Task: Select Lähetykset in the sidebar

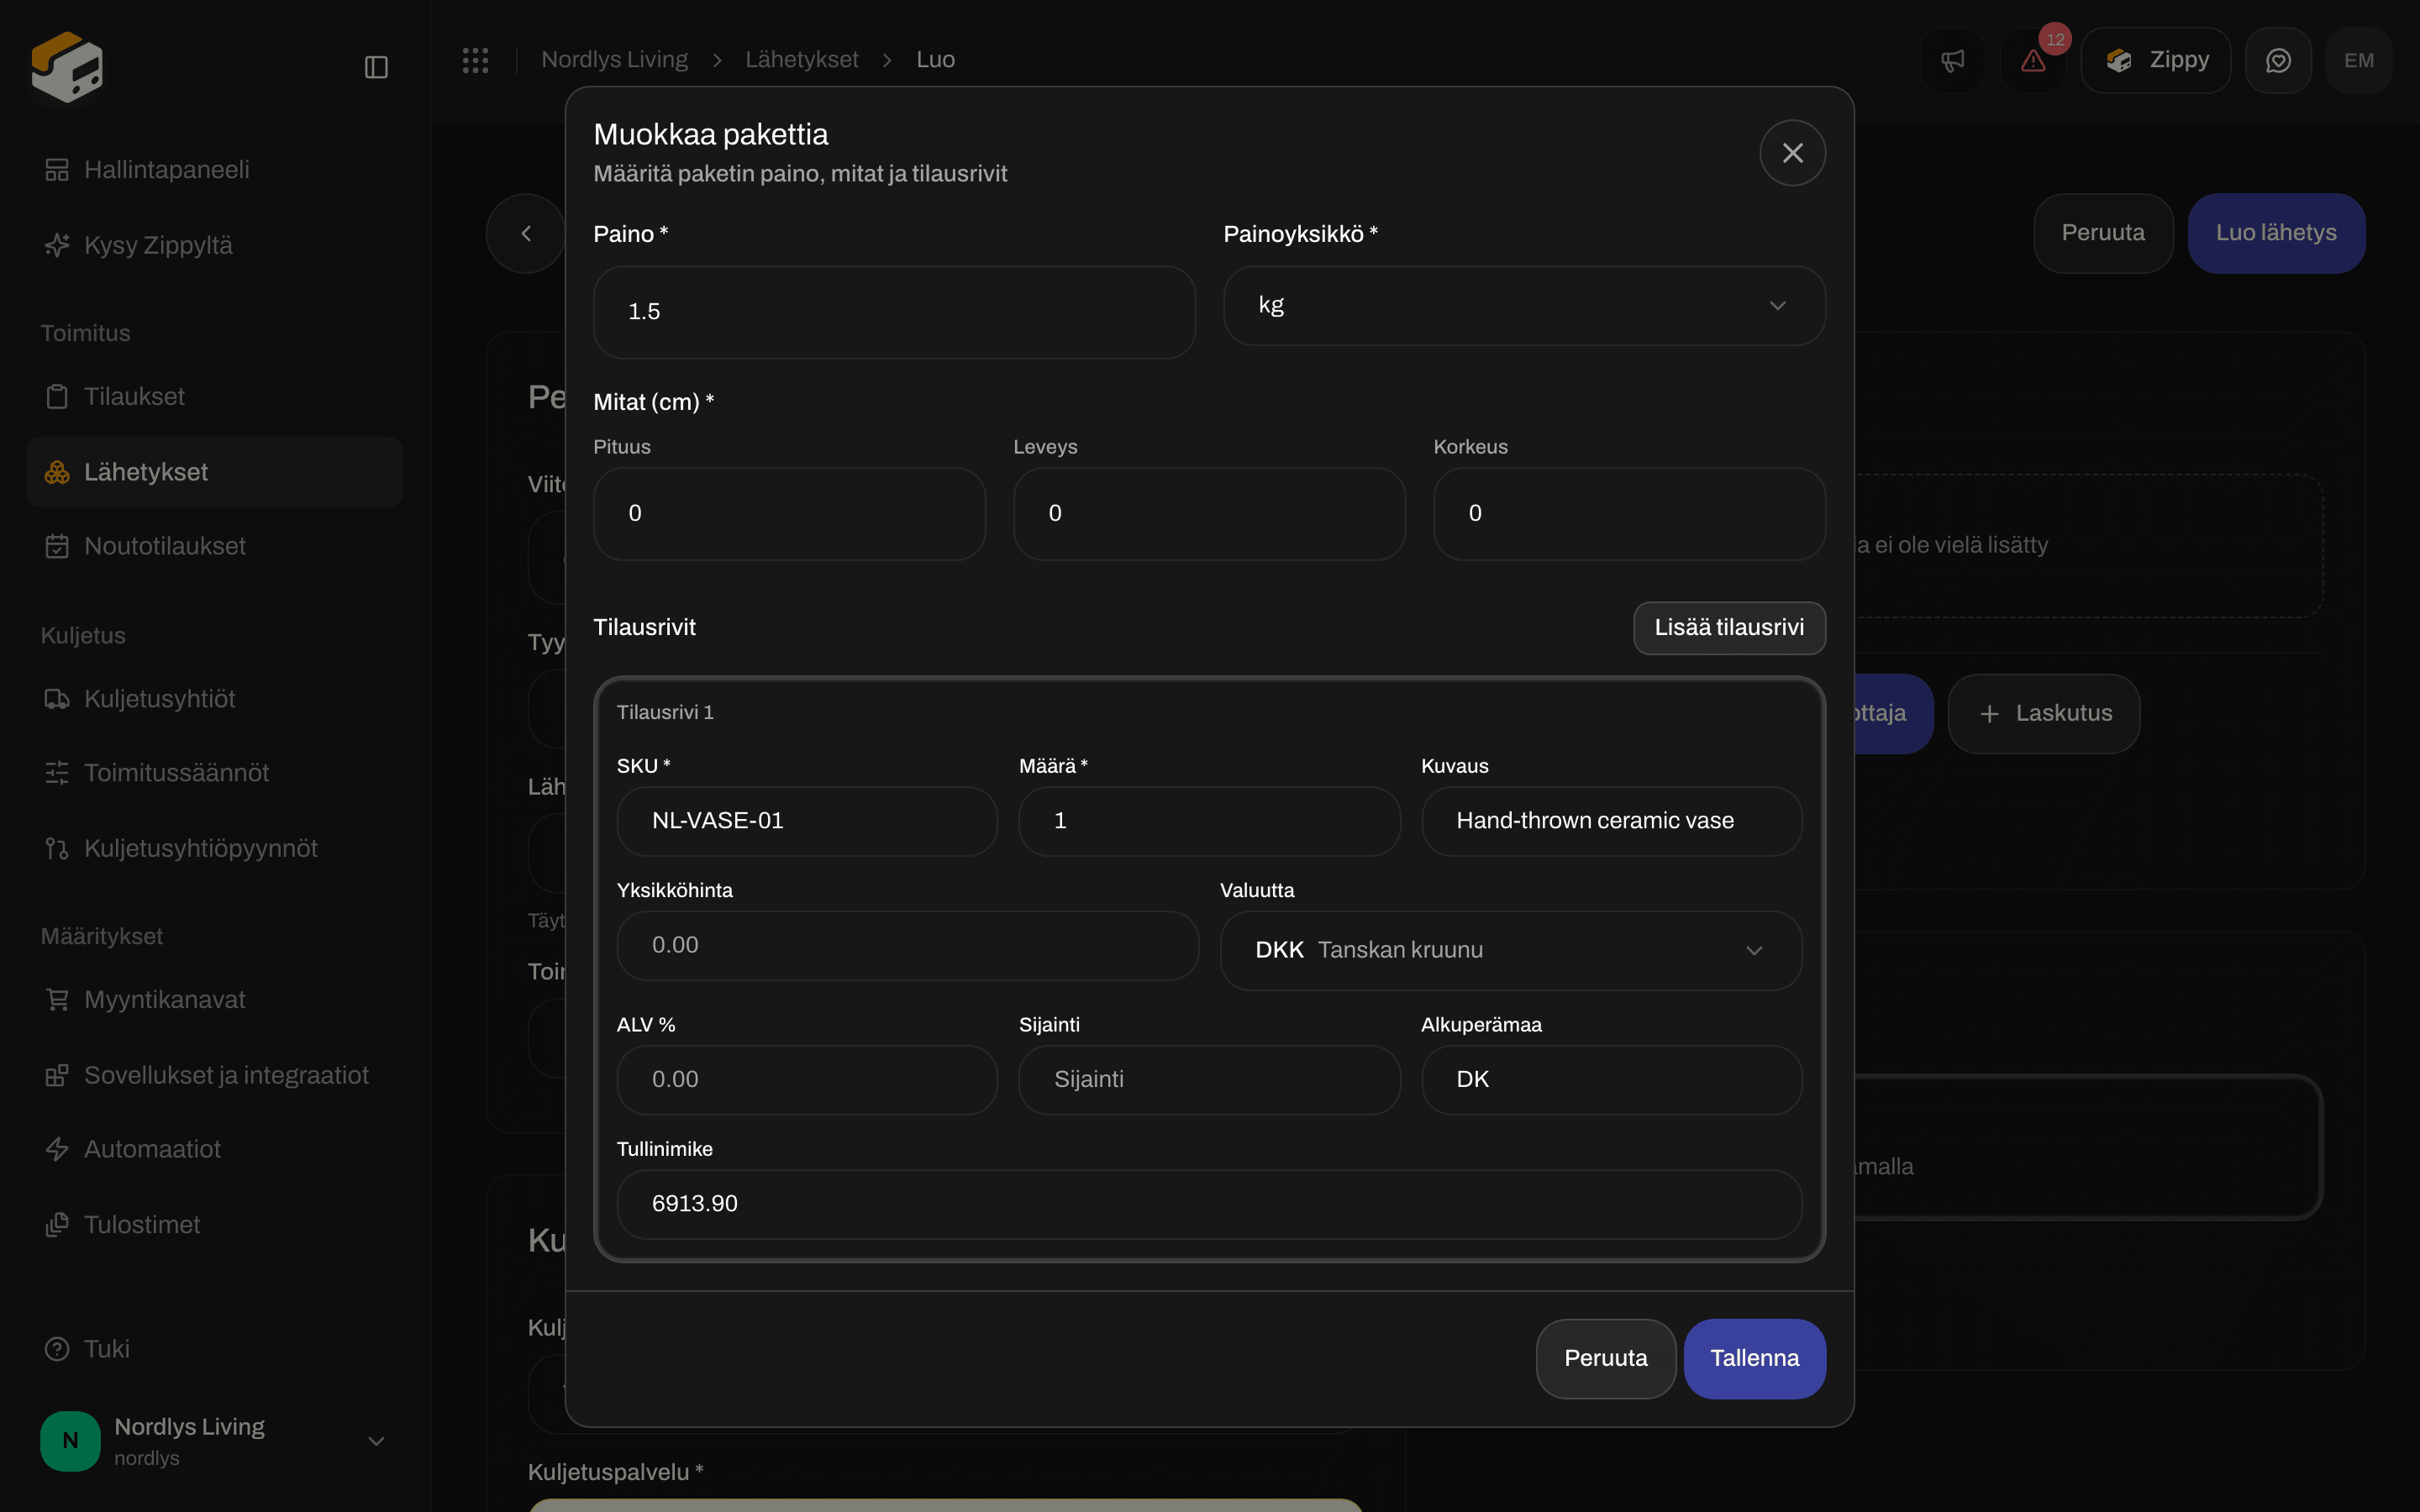Action: pos(215,472)
